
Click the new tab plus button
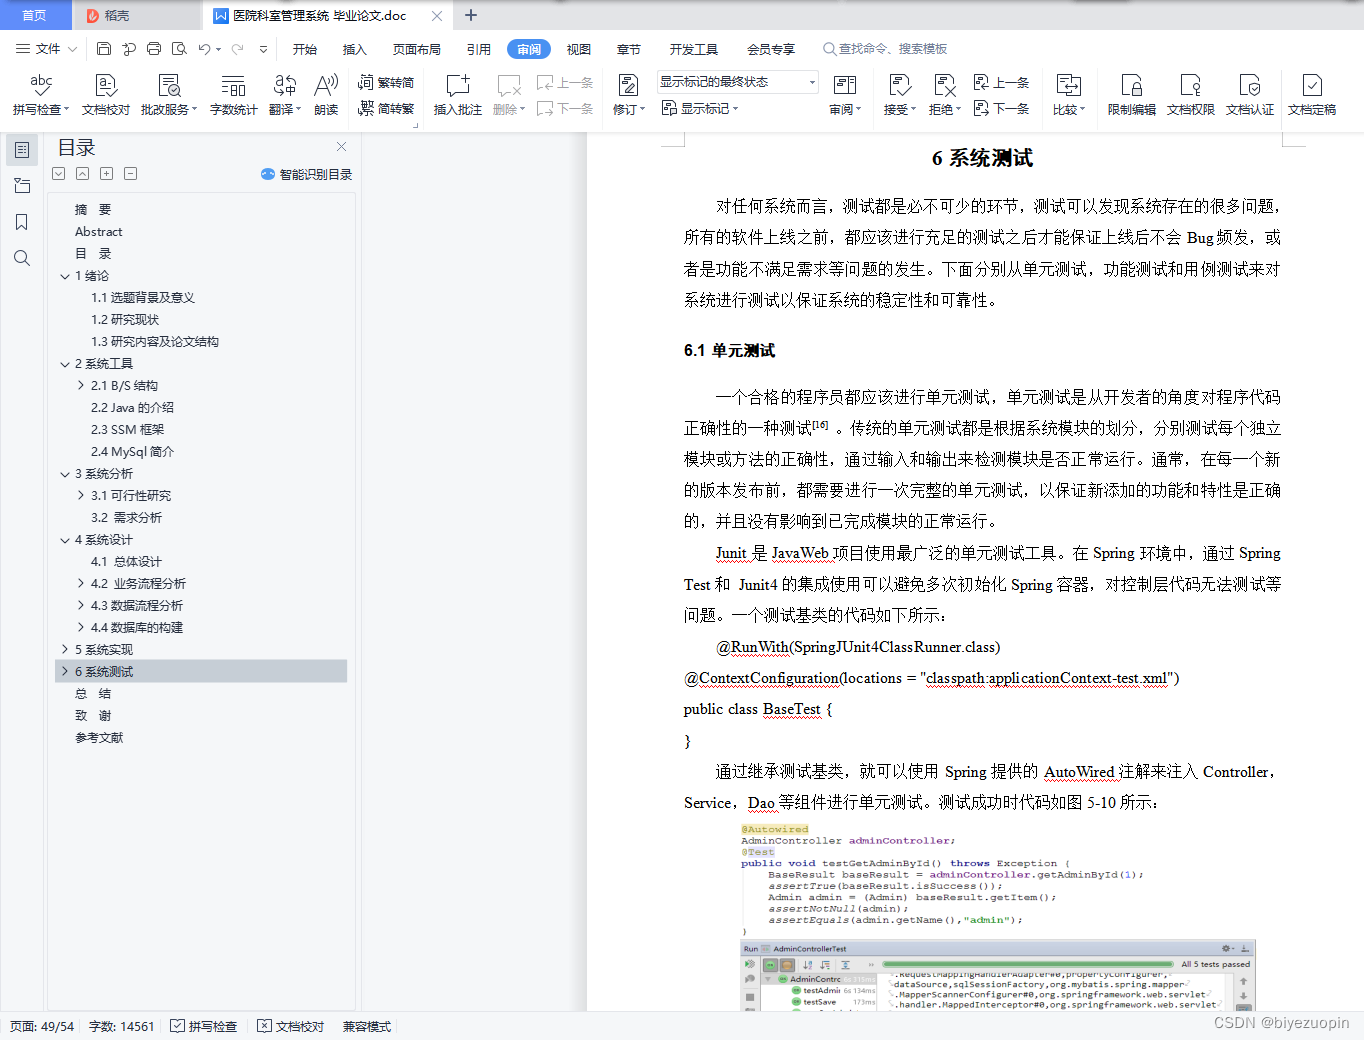(x=471, y=15)
